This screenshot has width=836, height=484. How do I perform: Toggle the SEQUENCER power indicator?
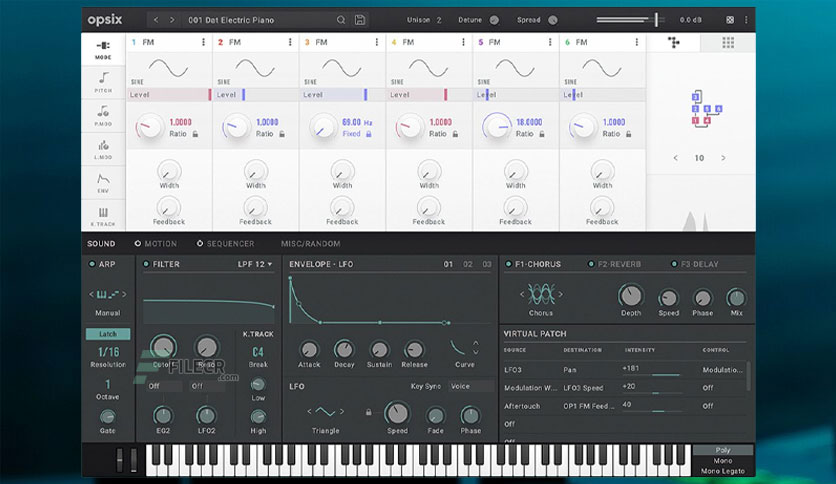pos(200,244)
